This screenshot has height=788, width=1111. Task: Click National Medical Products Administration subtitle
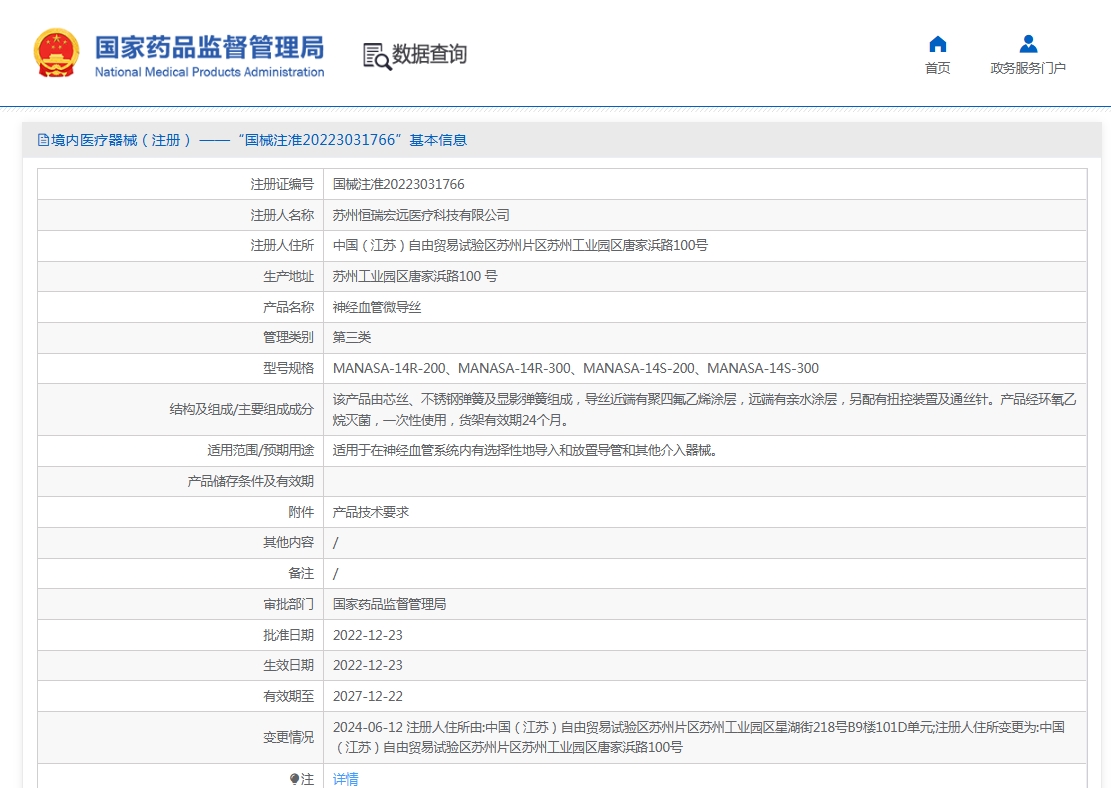click(210, 72)
